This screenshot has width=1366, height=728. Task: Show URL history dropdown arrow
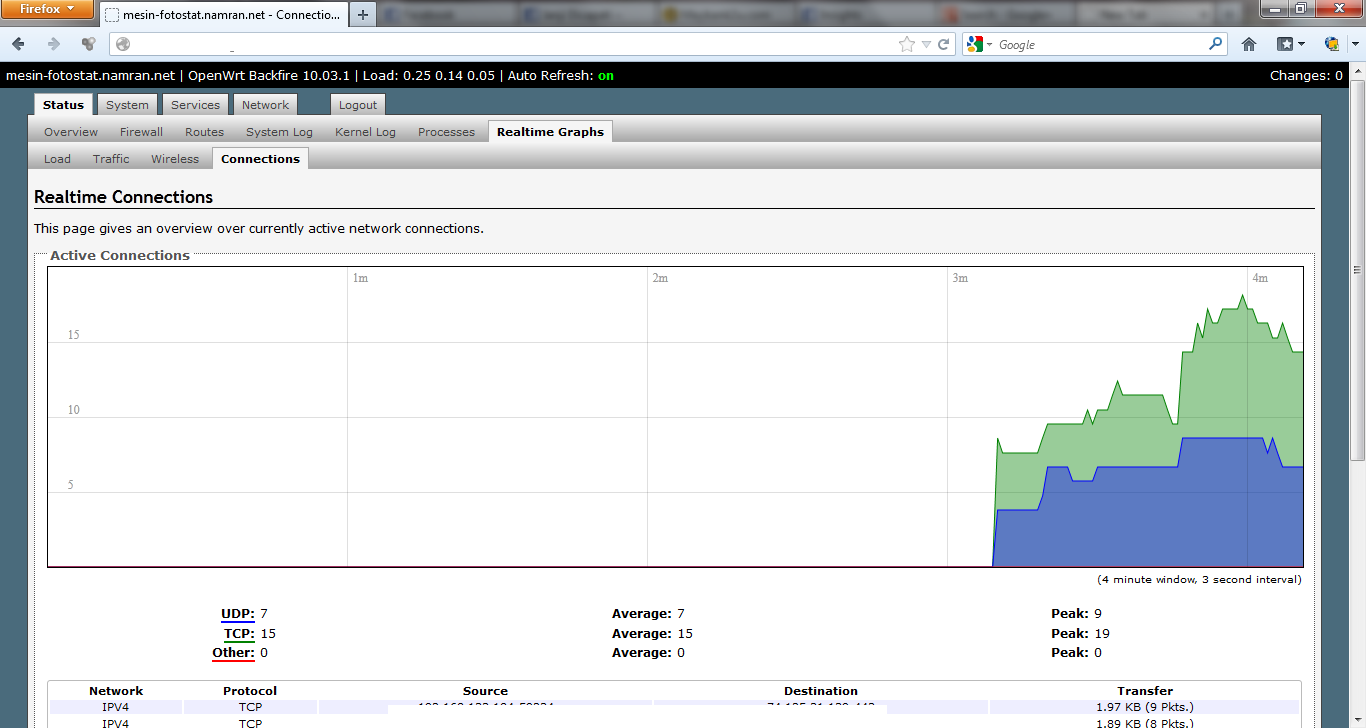pos(926,44)
